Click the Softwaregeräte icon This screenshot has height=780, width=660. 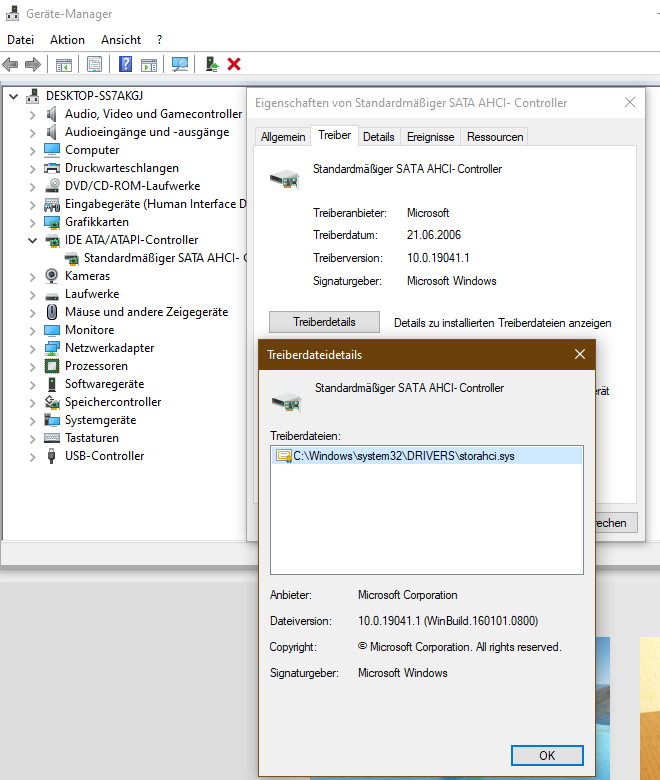[52, 384]
